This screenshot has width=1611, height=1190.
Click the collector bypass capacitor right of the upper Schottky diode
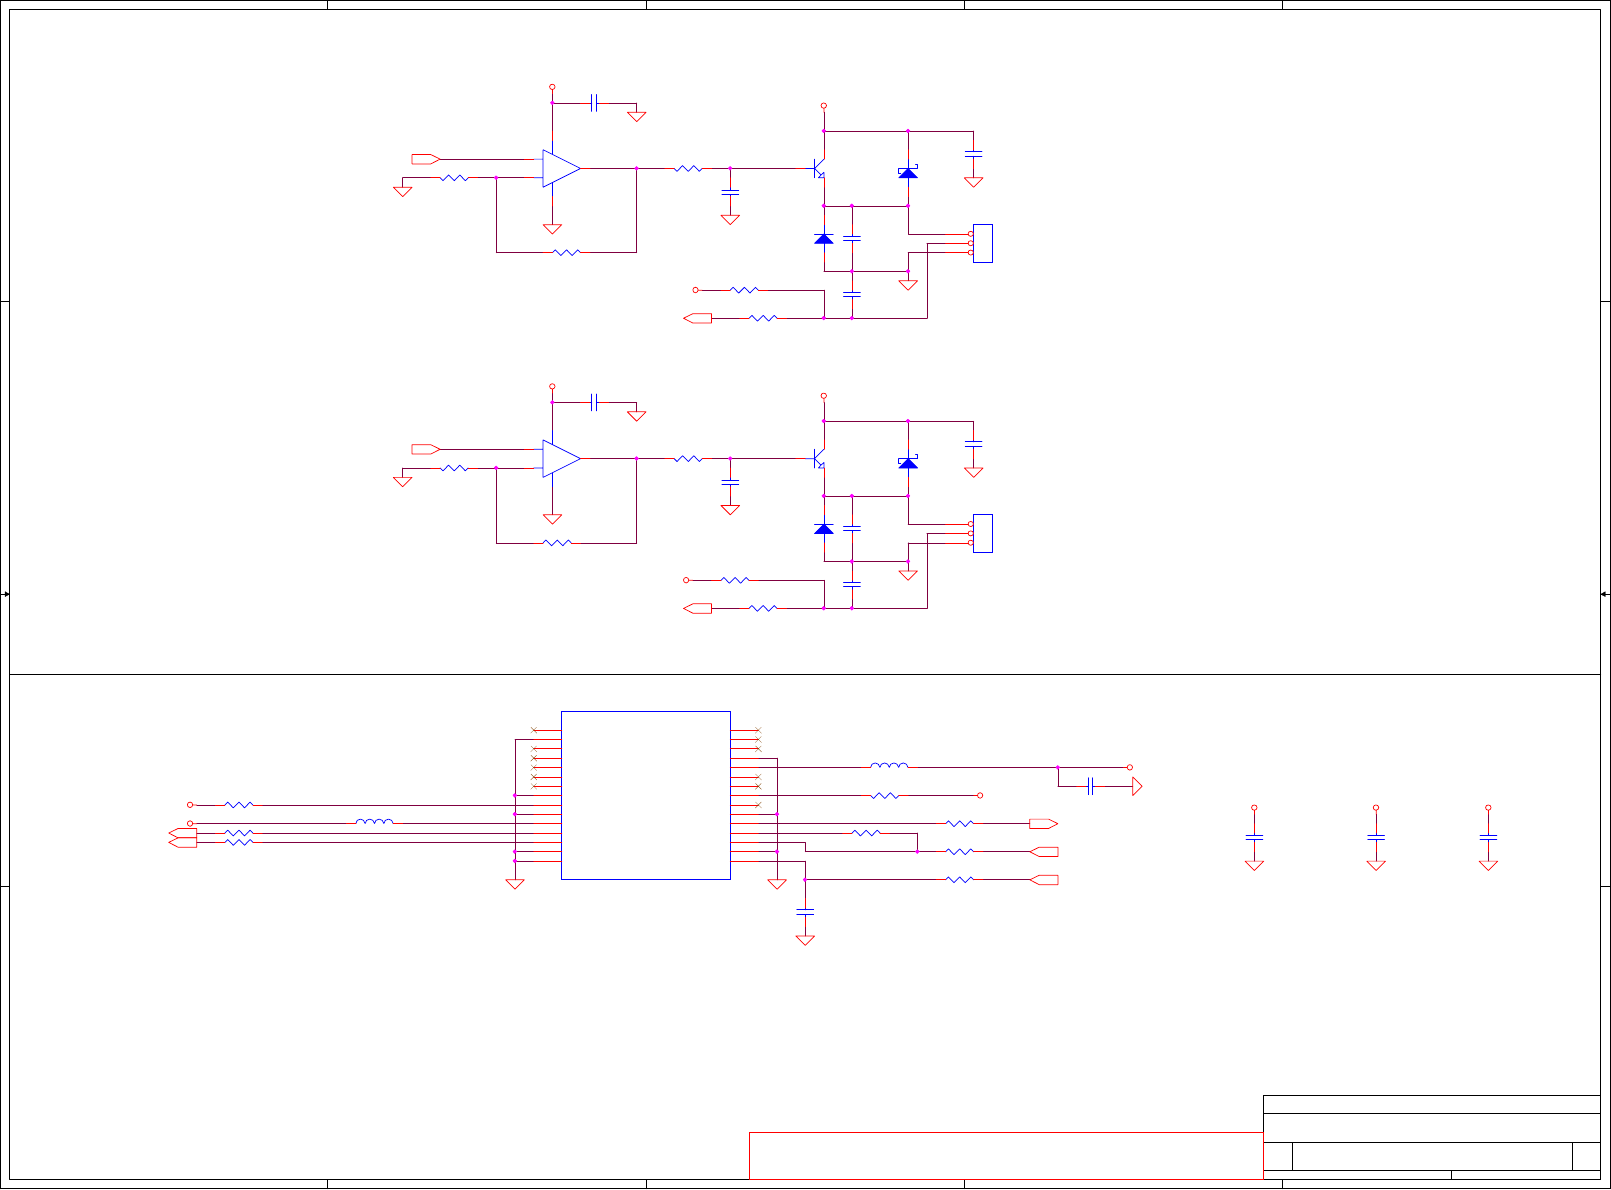pos(973,154)
